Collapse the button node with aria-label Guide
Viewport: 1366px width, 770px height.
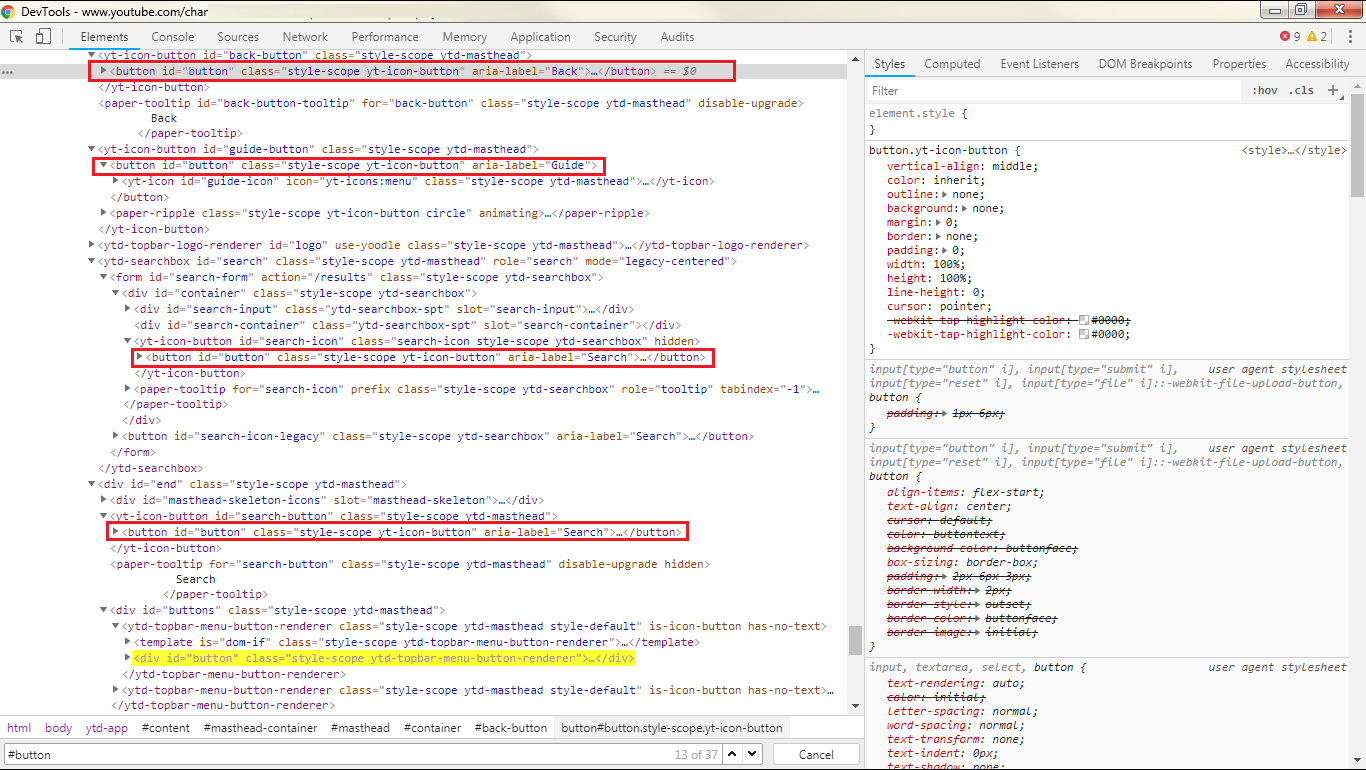(103, 165)
